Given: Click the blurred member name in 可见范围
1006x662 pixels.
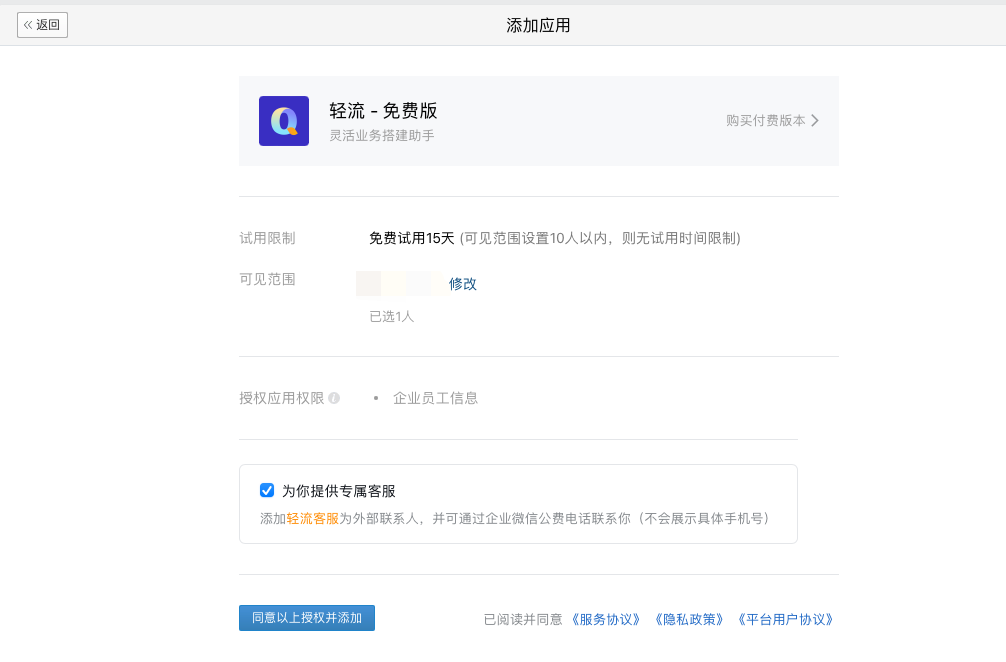Looking at the screenshot, I should [399, 284].
